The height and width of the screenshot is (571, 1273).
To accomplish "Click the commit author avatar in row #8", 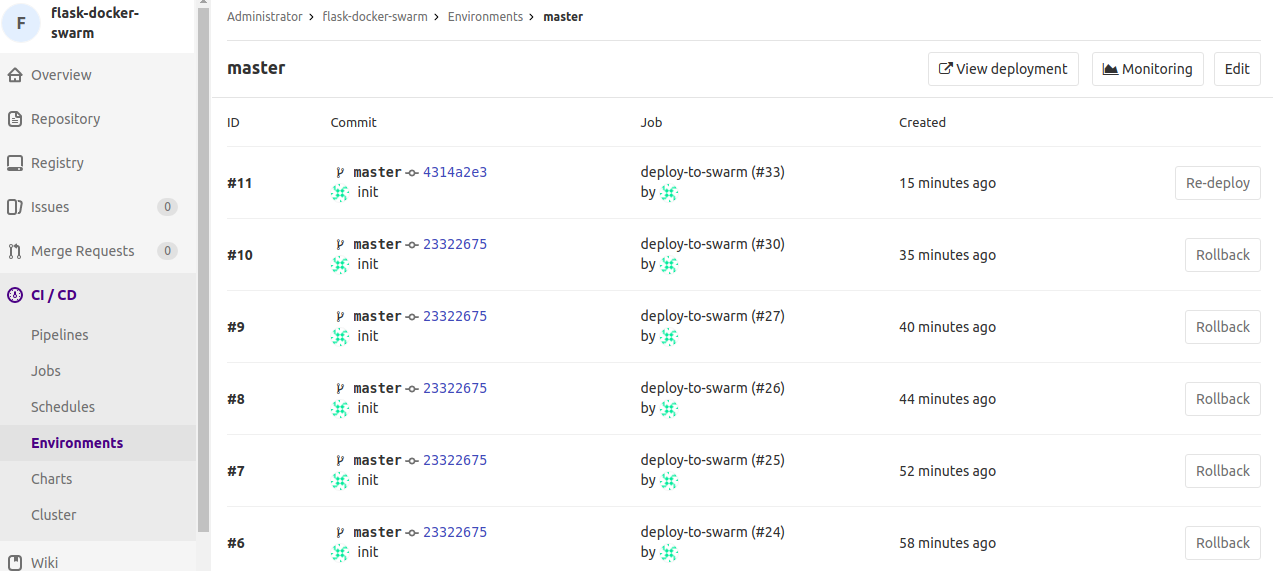I will coord(340,408).
